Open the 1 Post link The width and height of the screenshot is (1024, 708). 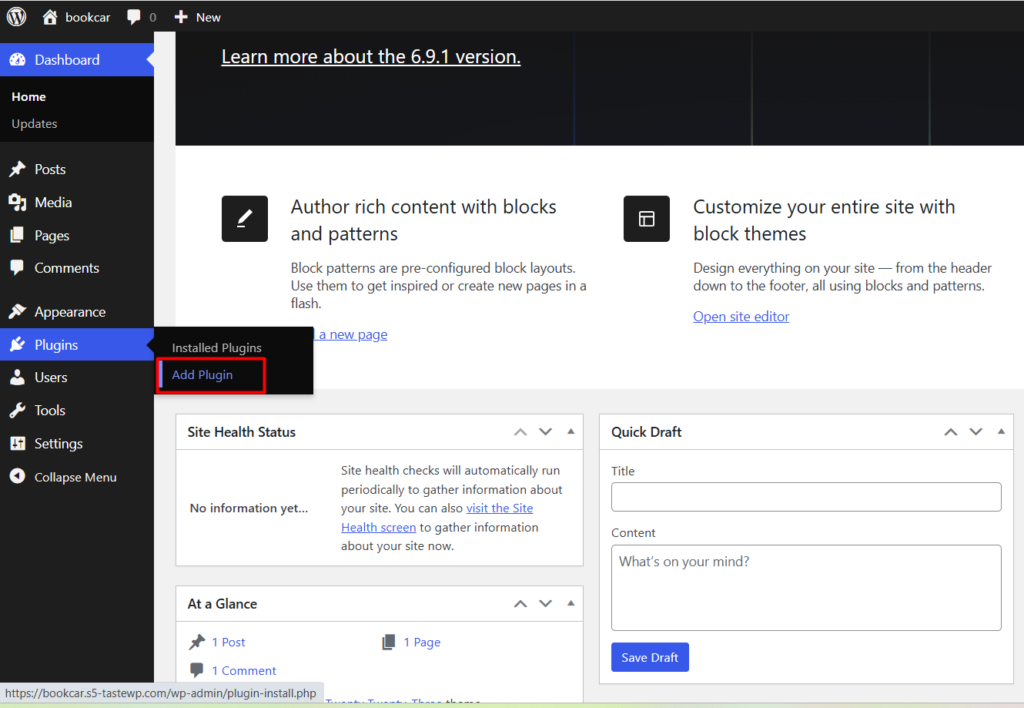tap(228, 642)
